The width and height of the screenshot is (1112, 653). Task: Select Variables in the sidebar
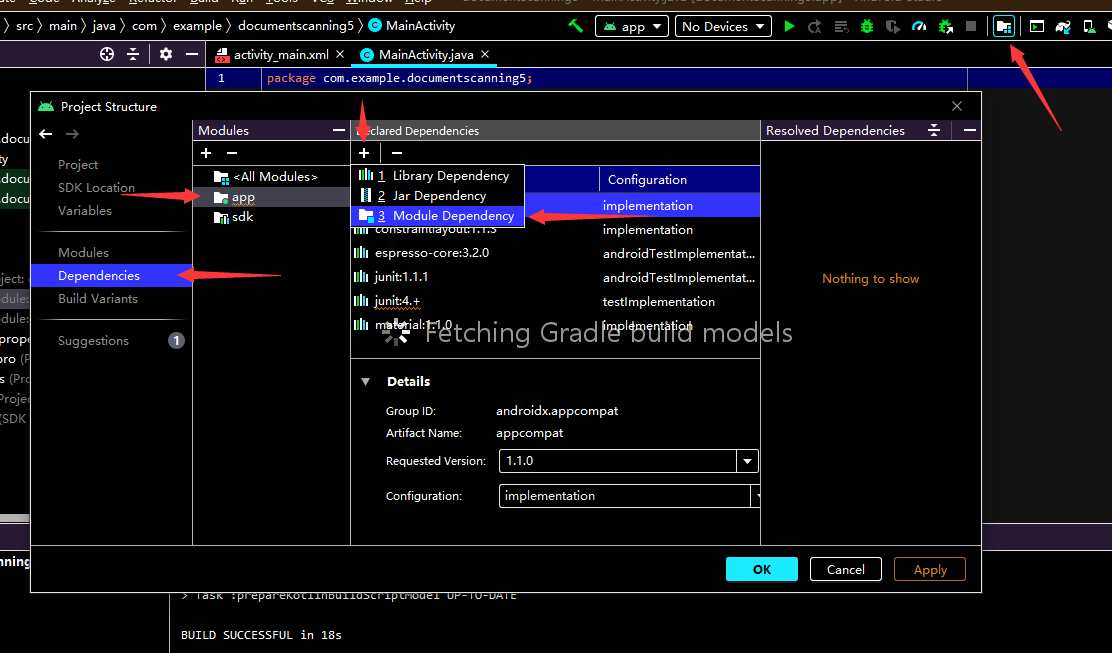84,211
